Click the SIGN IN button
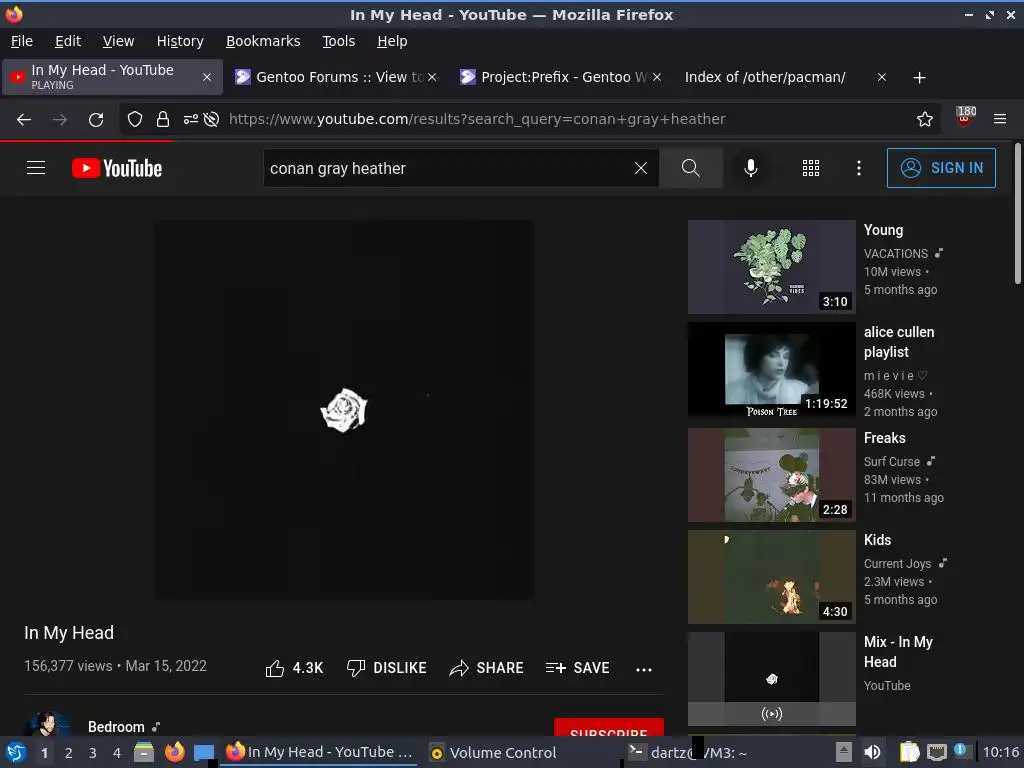1024x768 pixels. (x=941, y=168)
